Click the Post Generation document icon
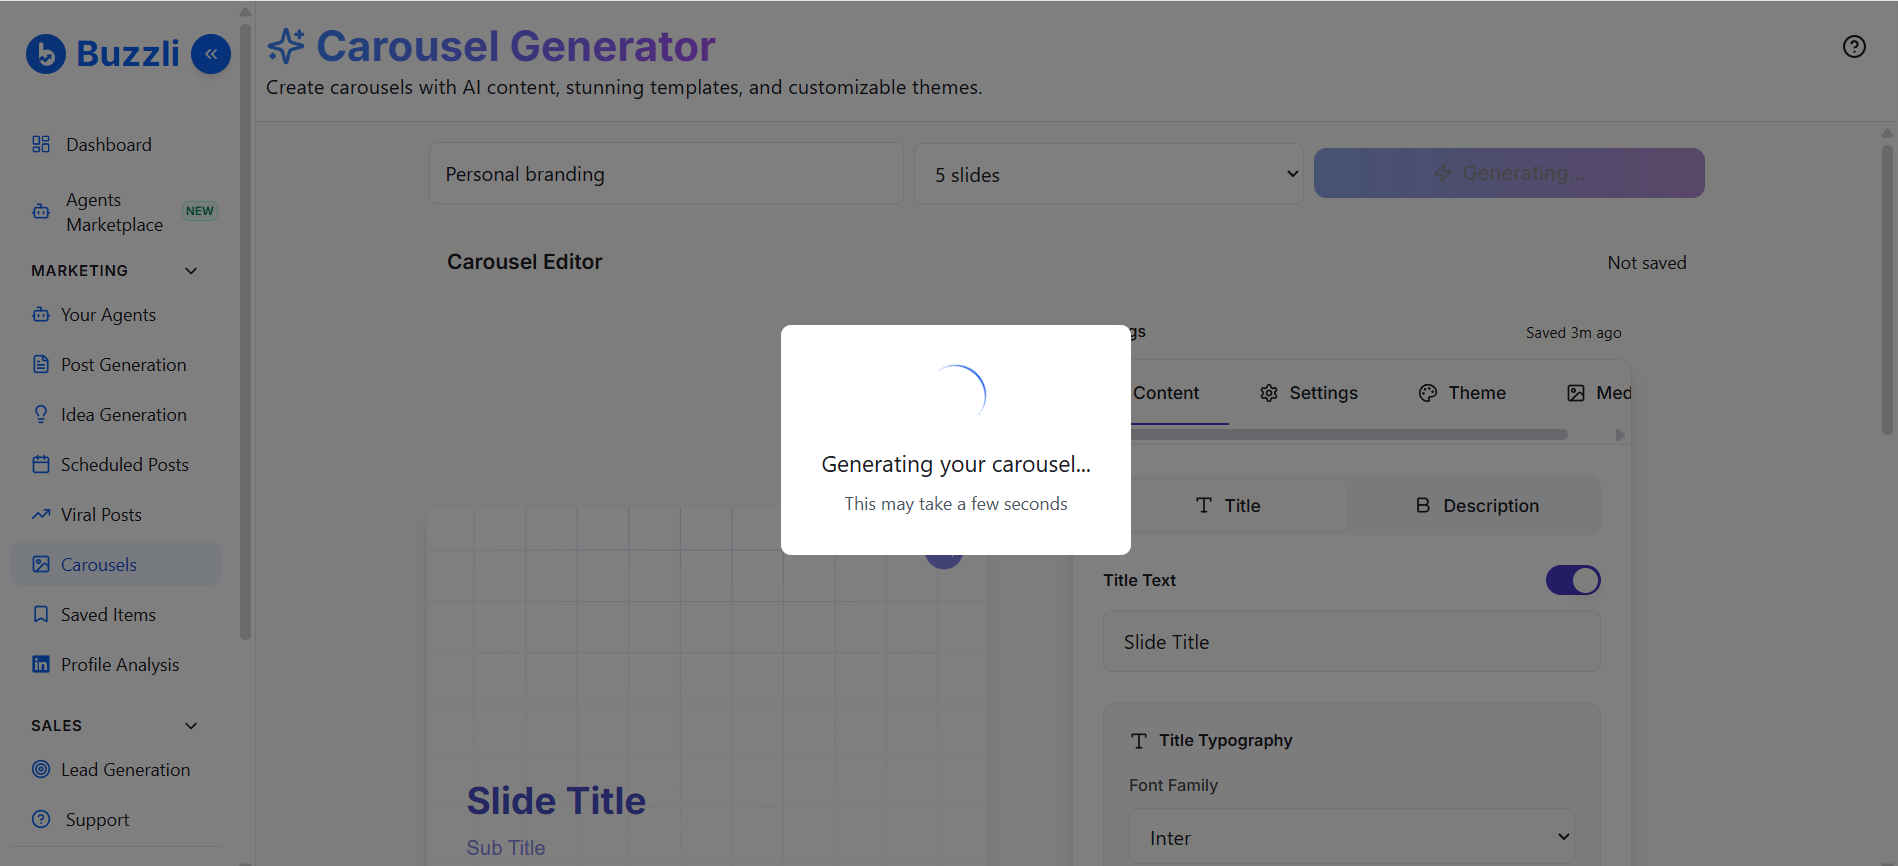 coord(41,364)
